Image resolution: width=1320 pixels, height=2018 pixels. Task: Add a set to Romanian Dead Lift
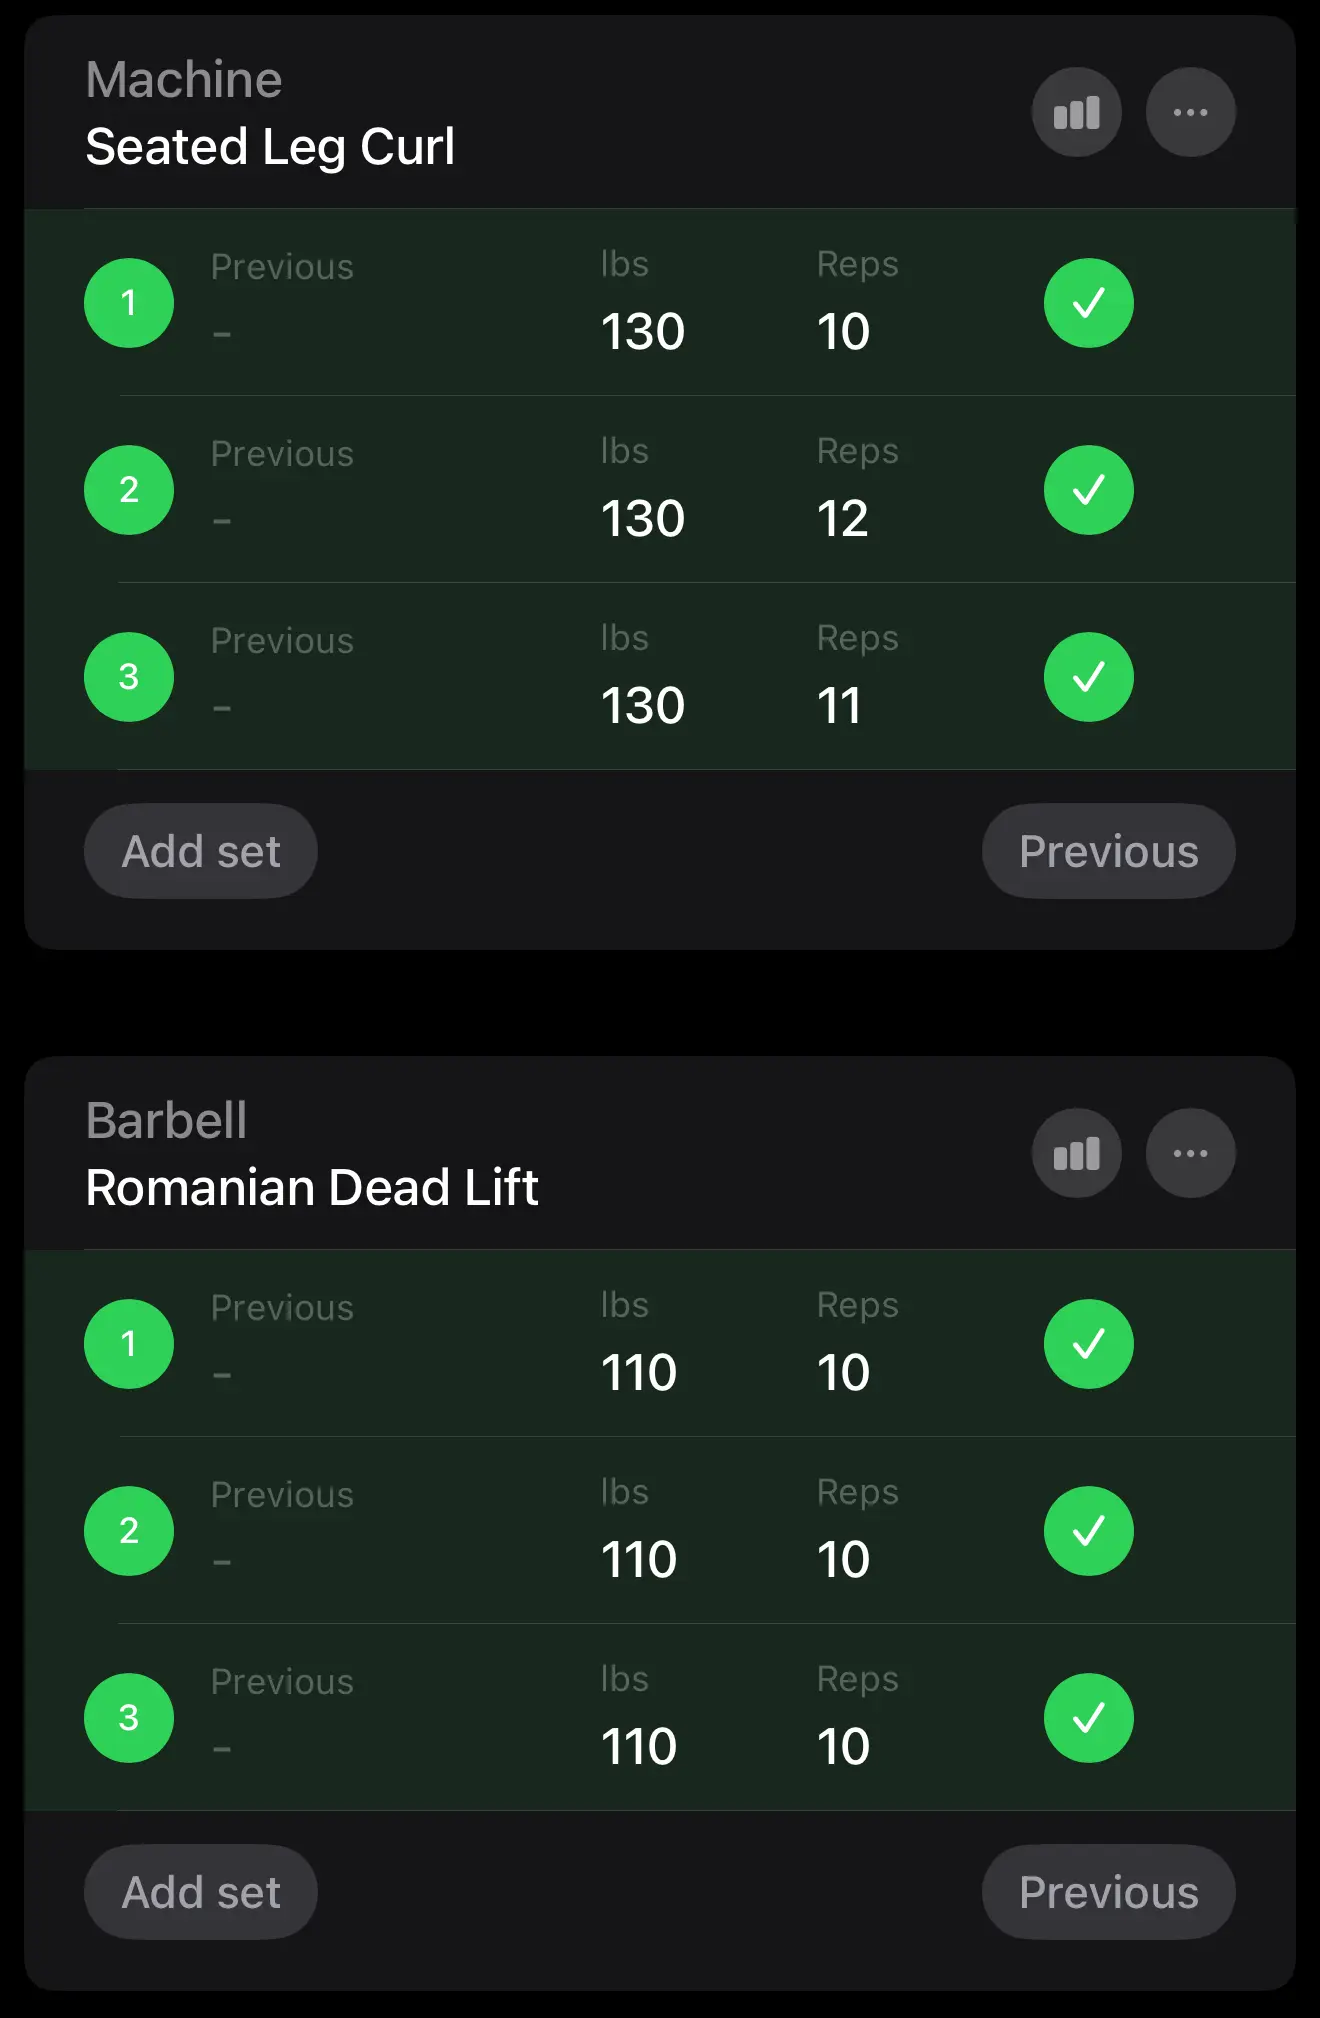[x=201, y=1893]
